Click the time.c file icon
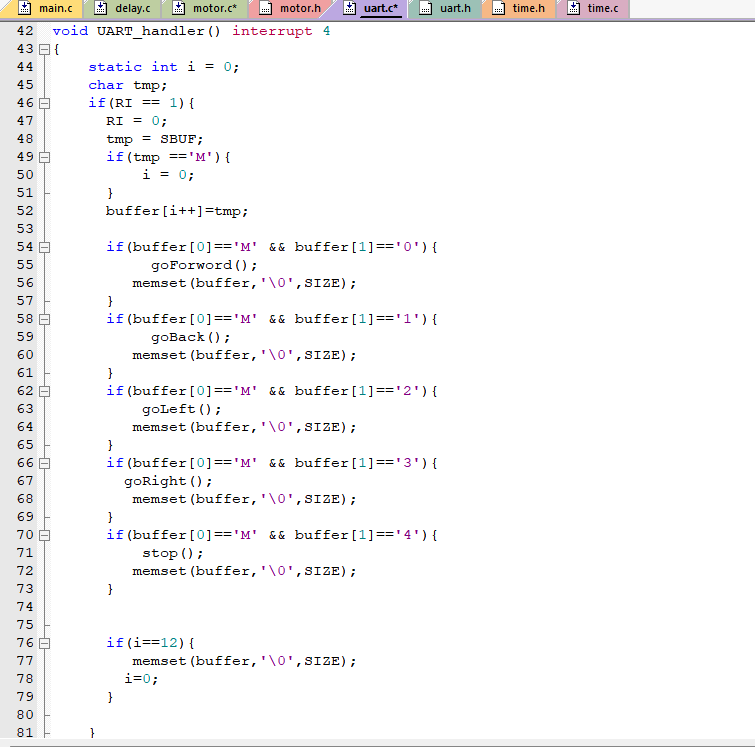This screenshot has height=747, width=755. [x=573, y=8]
